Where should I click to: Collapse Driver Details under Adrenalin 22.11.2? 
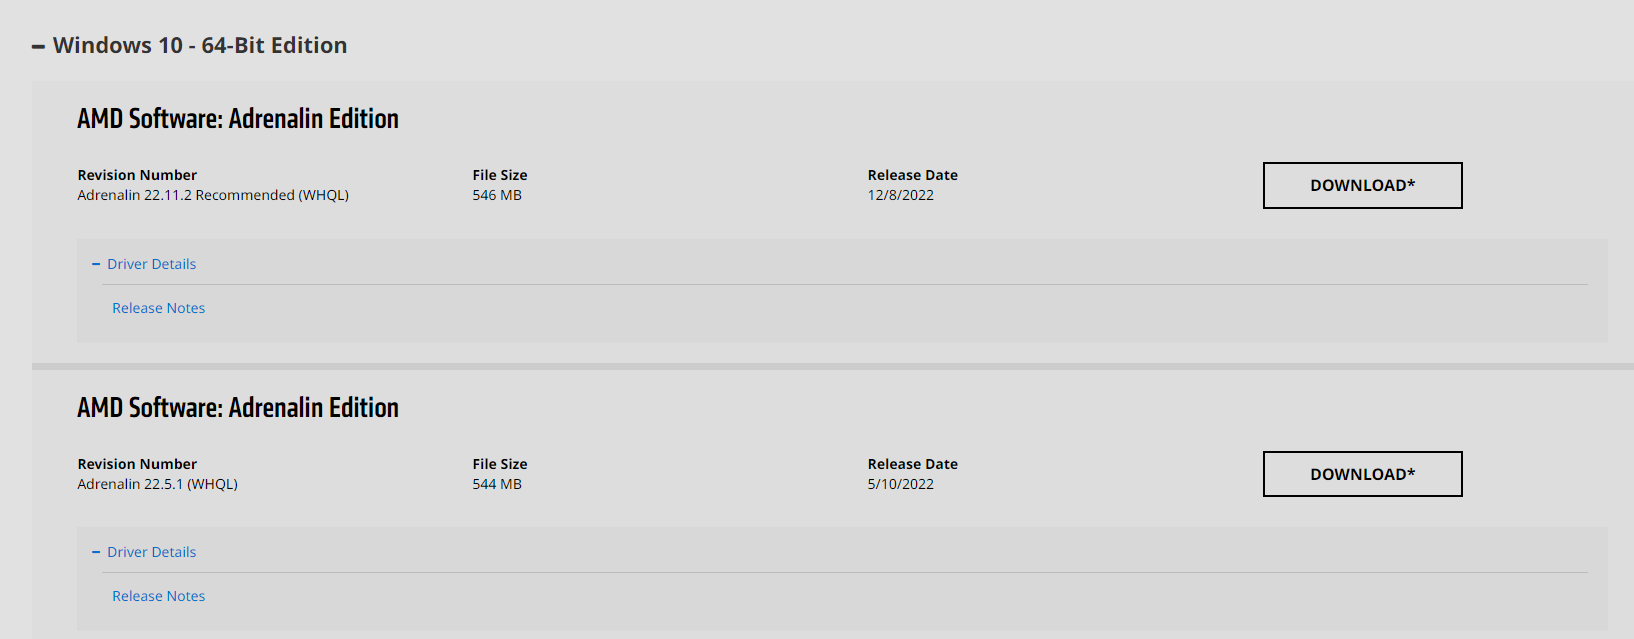pyautogui.click(x=151, y=264)
